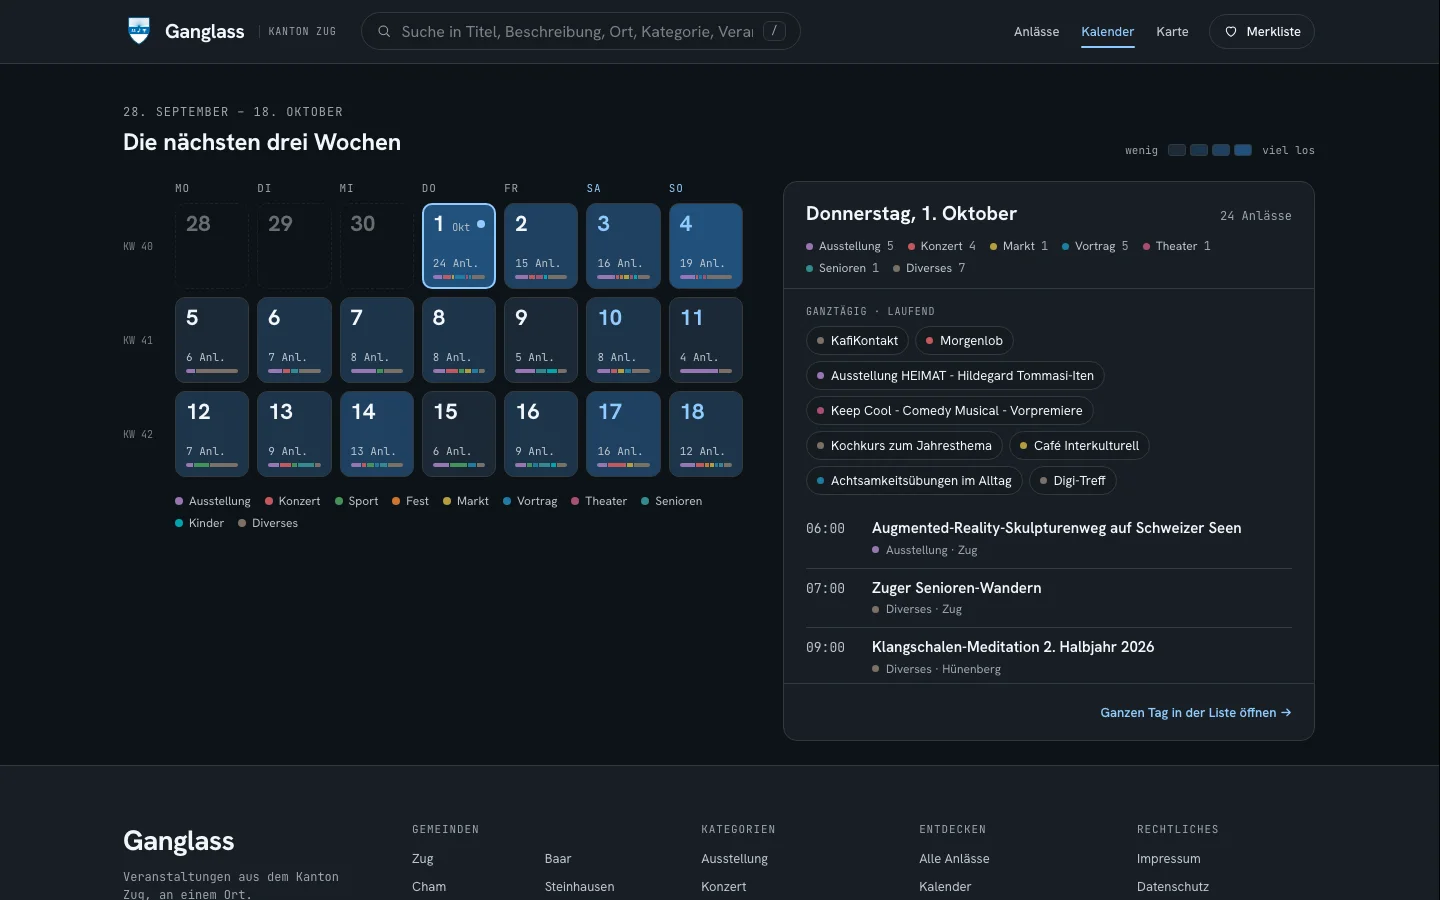Screen dimensions: 1440x900
Task: Click the slash shortcut key badge
Action: pyautogui.click(x=774, y=31)
